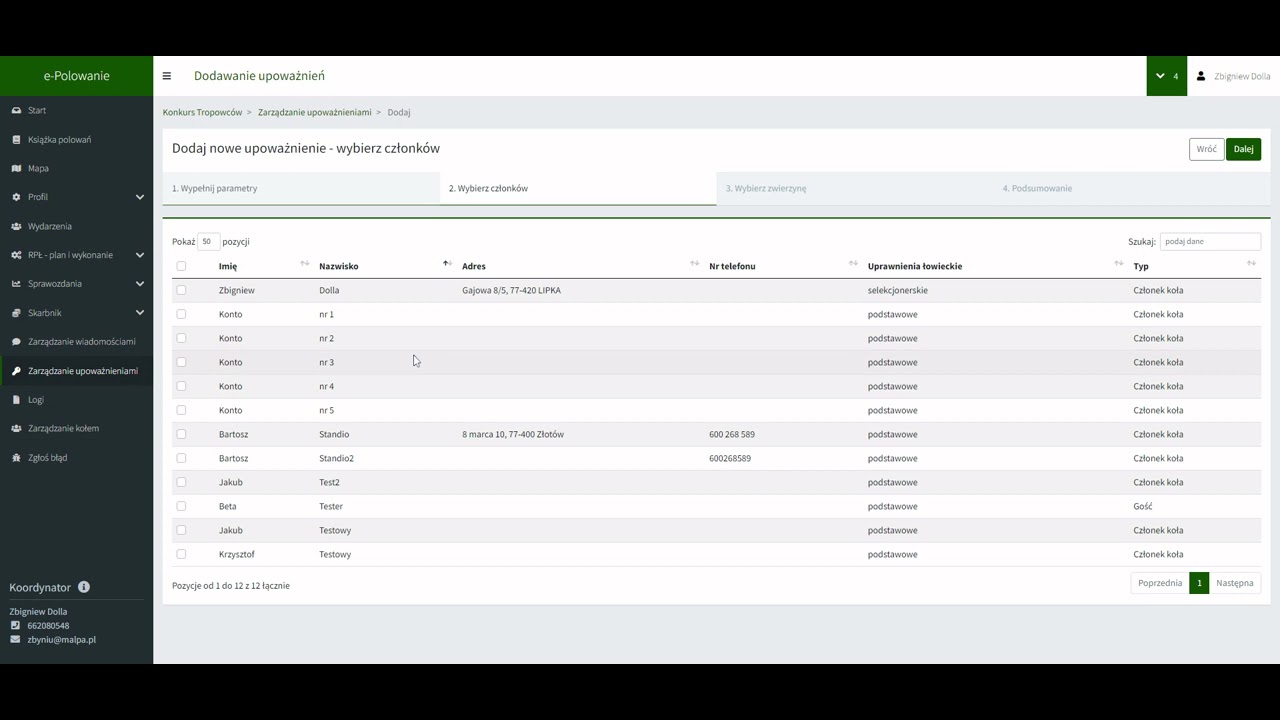Click the Wróć button

pos(1207,149)
